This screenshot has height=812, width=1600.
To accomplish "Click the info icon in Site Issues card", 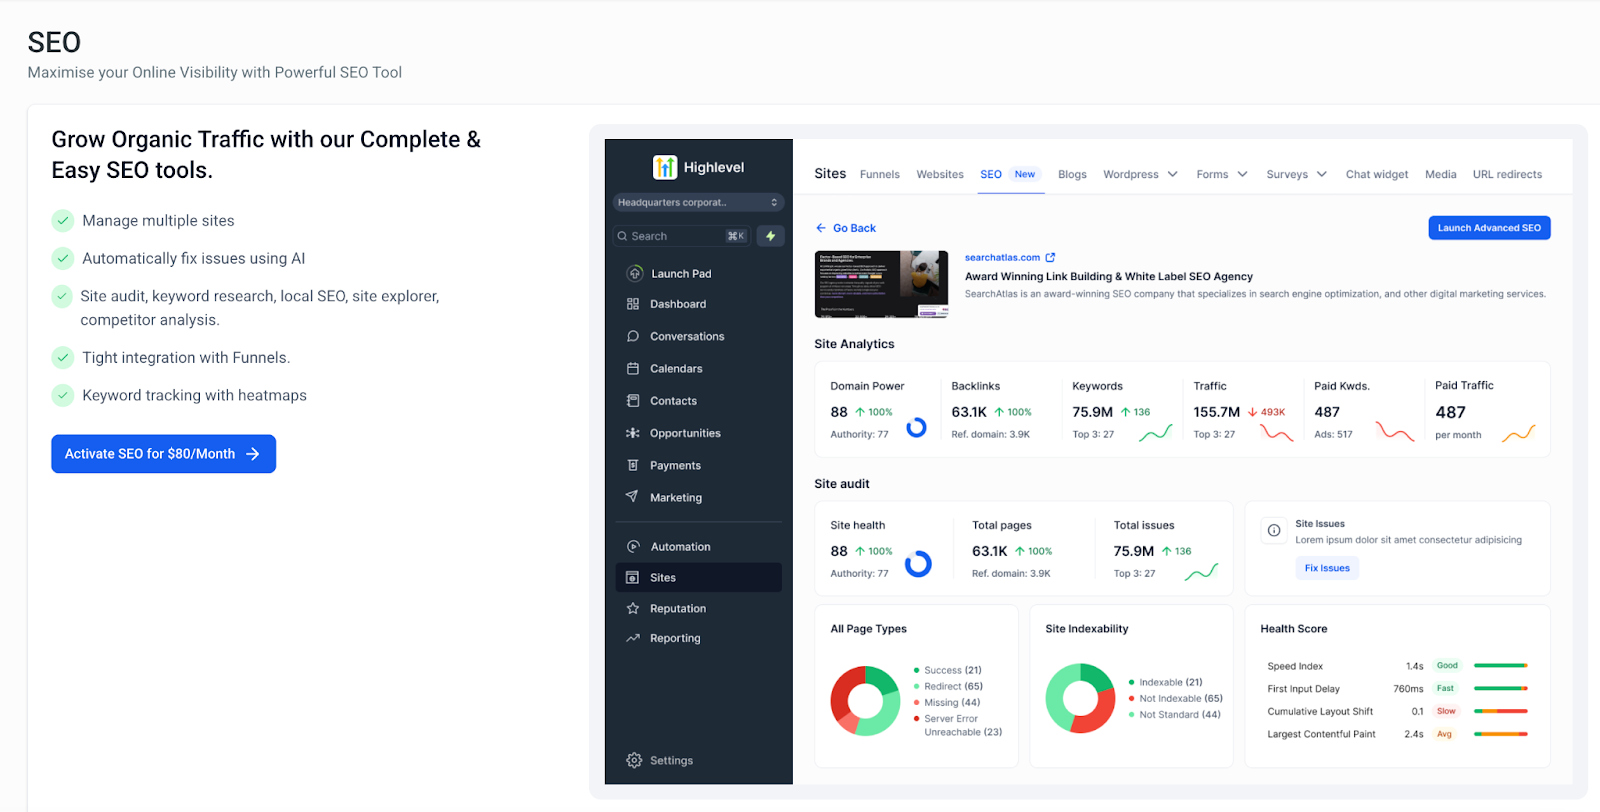I will point(1274,530).
